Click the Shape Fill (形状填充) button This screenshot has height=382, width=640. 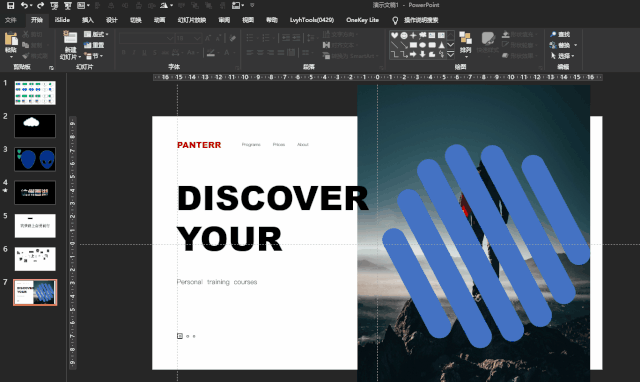click(519, 34)
